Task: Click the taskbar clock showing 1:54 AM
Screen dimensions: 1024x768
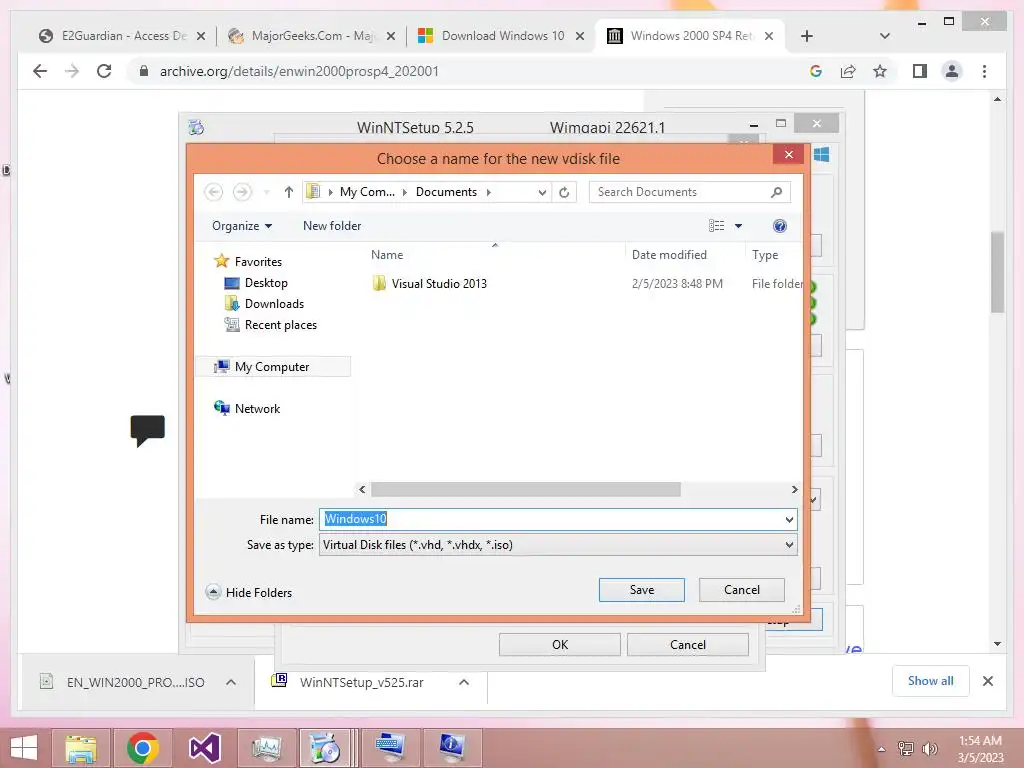Action: [980, 749]
